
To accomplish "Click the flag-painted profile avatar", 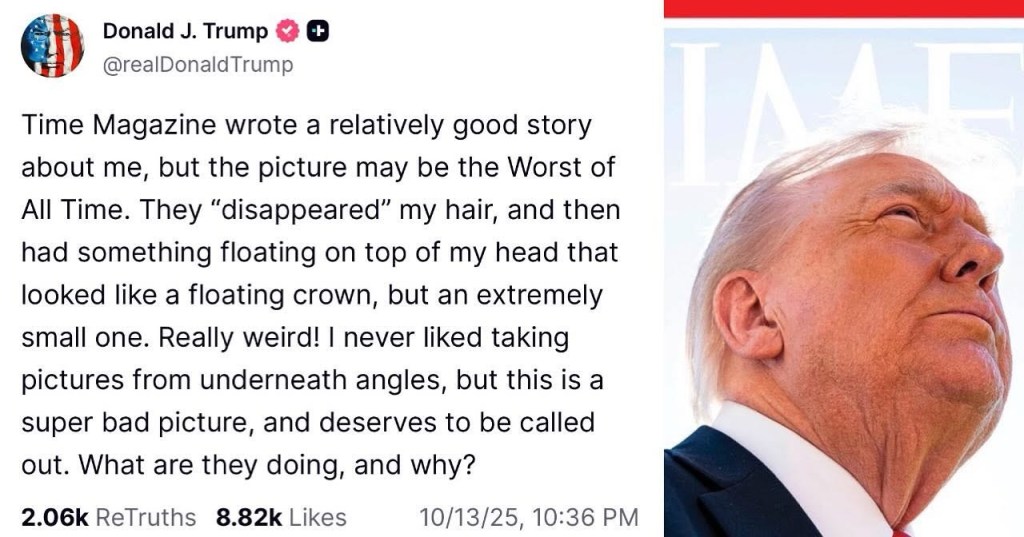I will (52, 46).
